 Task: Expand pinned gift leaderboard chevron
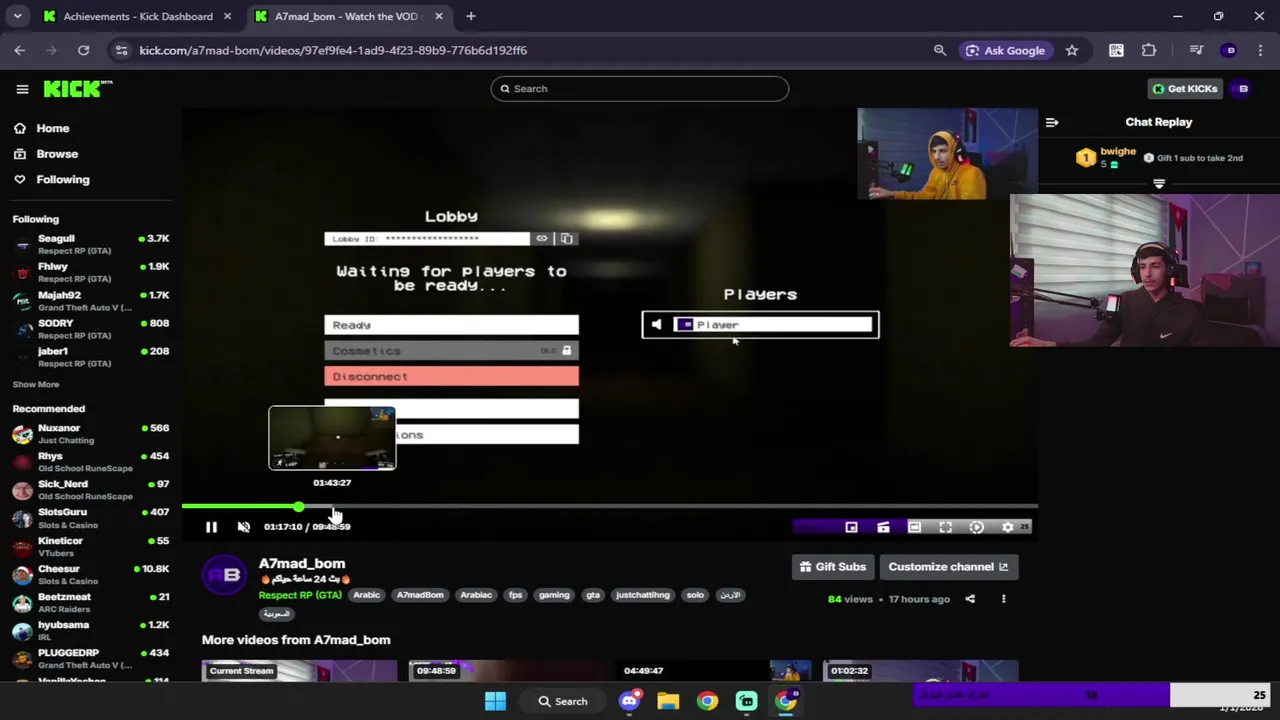pyautogui.click(x=1159, y=184)
